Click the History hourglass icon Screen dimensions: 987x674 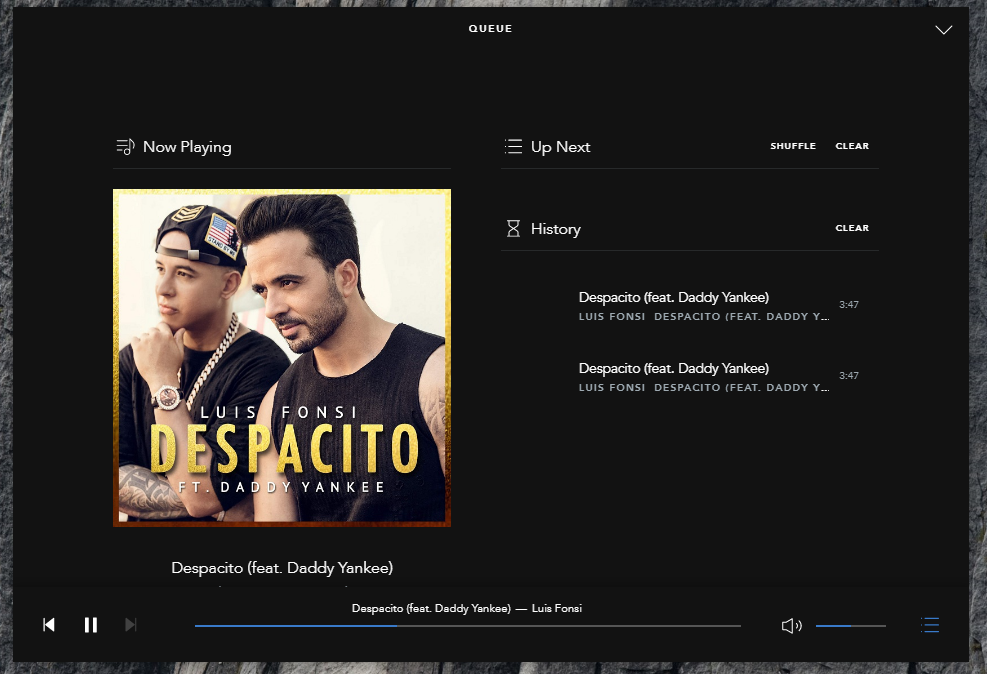[x=514, y=228]
